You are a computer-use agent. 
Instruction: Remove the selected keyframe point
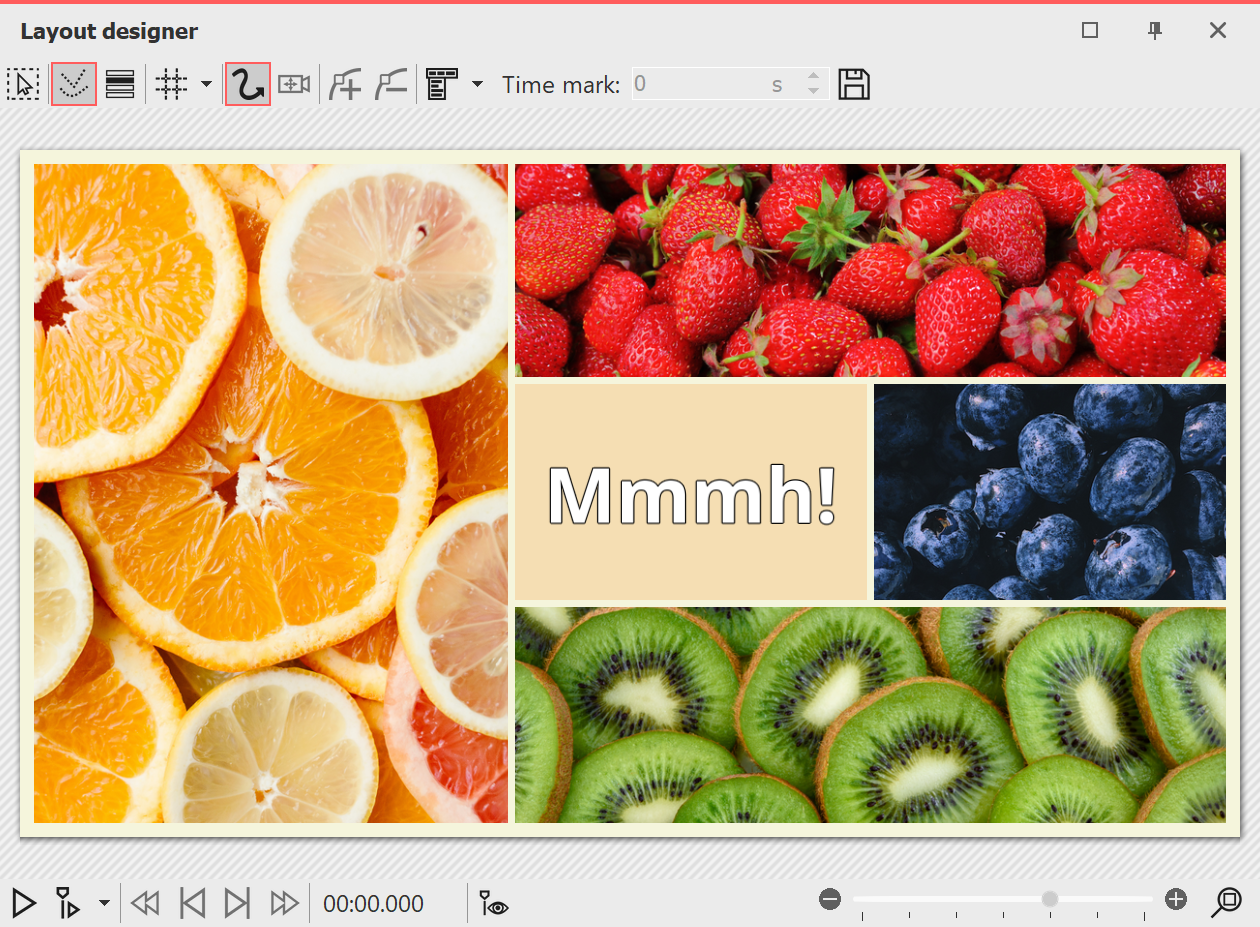tap(391, 84)
